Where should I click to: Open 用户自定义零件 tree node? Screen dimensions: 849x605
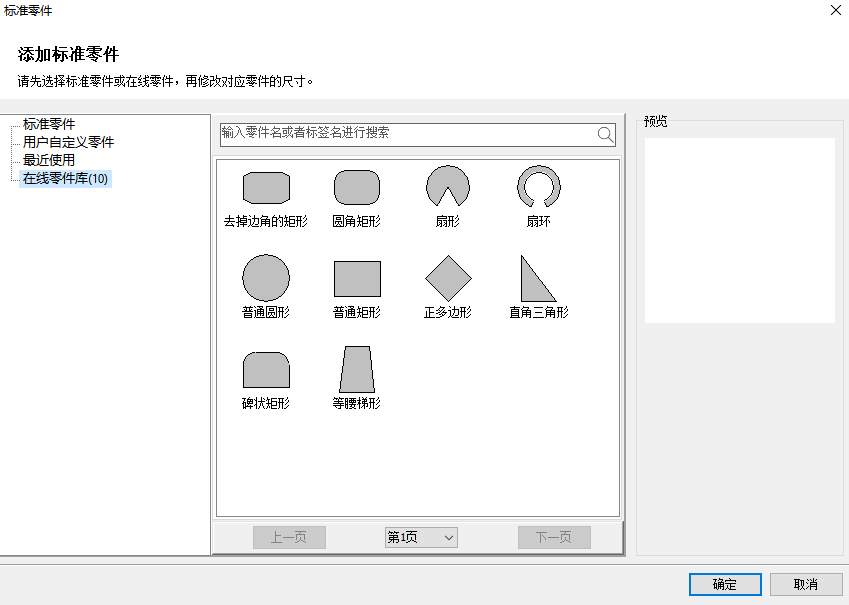[68, 142]
